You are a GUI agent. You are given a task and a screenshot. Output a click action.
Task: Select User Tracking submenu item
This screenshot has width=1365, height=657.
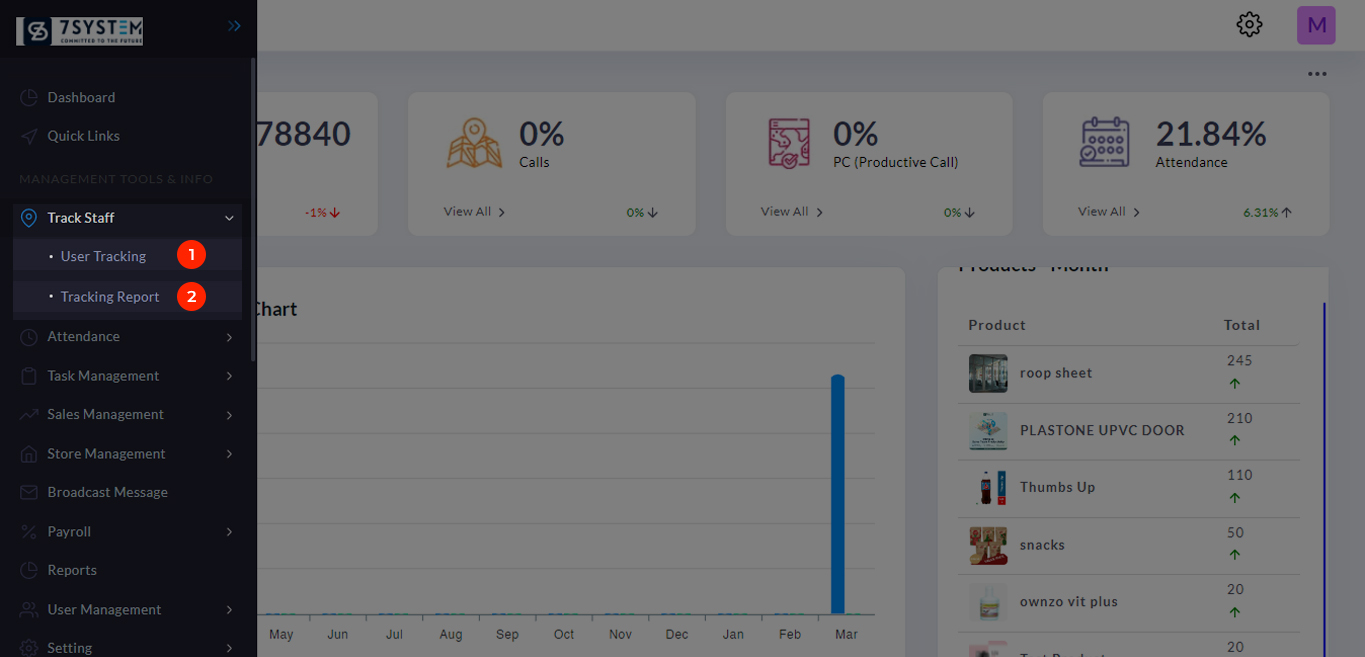click(x=103, y=256)
